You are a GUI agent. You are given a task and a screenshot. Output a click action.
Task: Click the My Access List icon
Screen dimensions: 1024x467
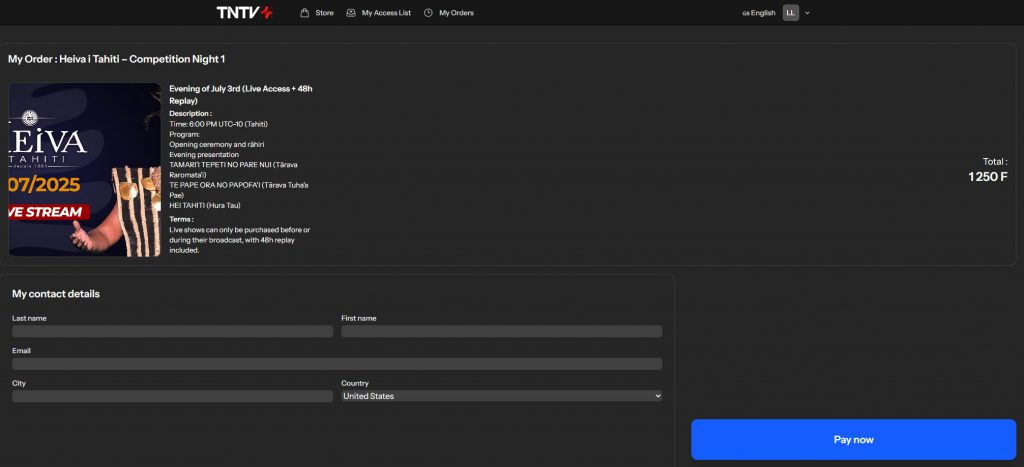point(351,13)
